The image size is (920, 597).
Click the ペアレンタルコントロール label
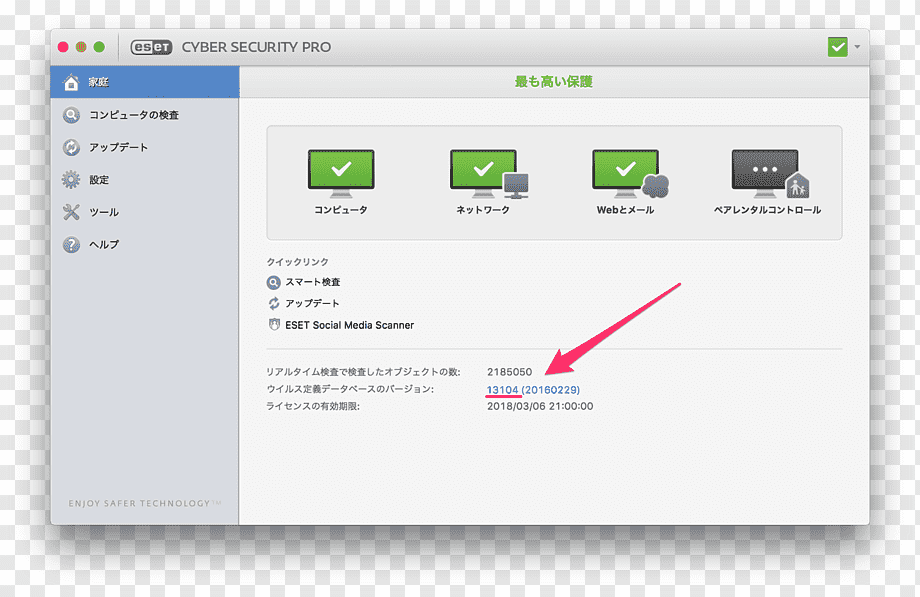tap(767, 210)
